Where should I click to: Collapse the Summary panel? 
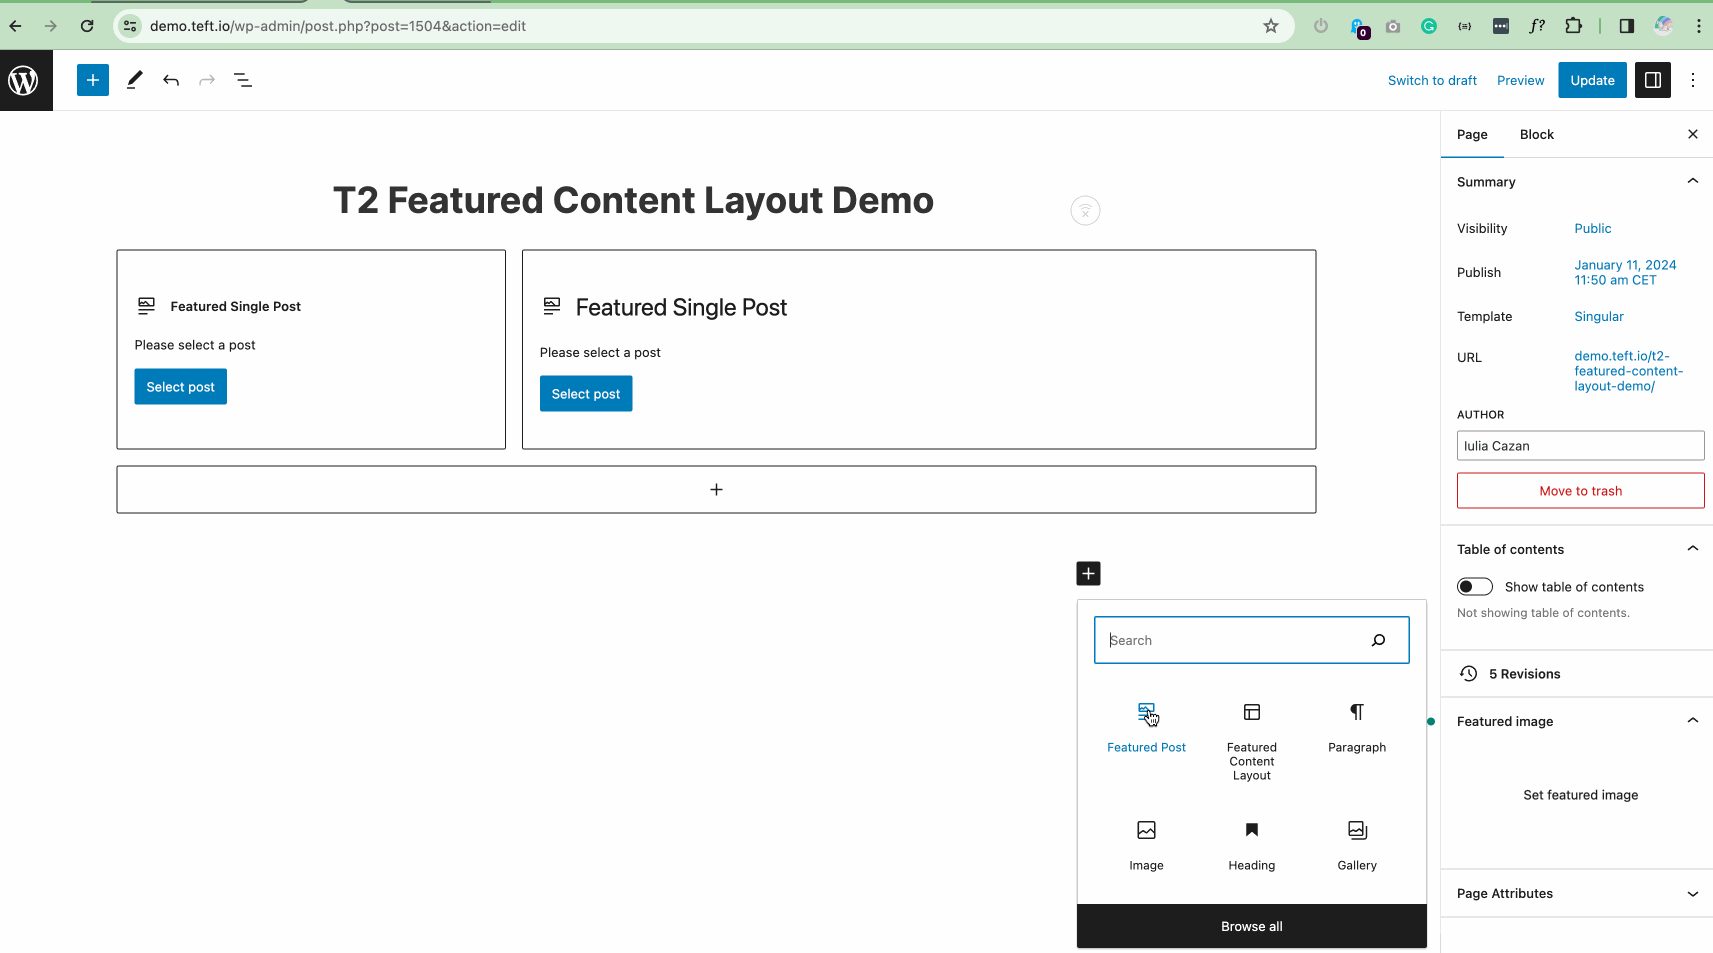click(1692, 181)
